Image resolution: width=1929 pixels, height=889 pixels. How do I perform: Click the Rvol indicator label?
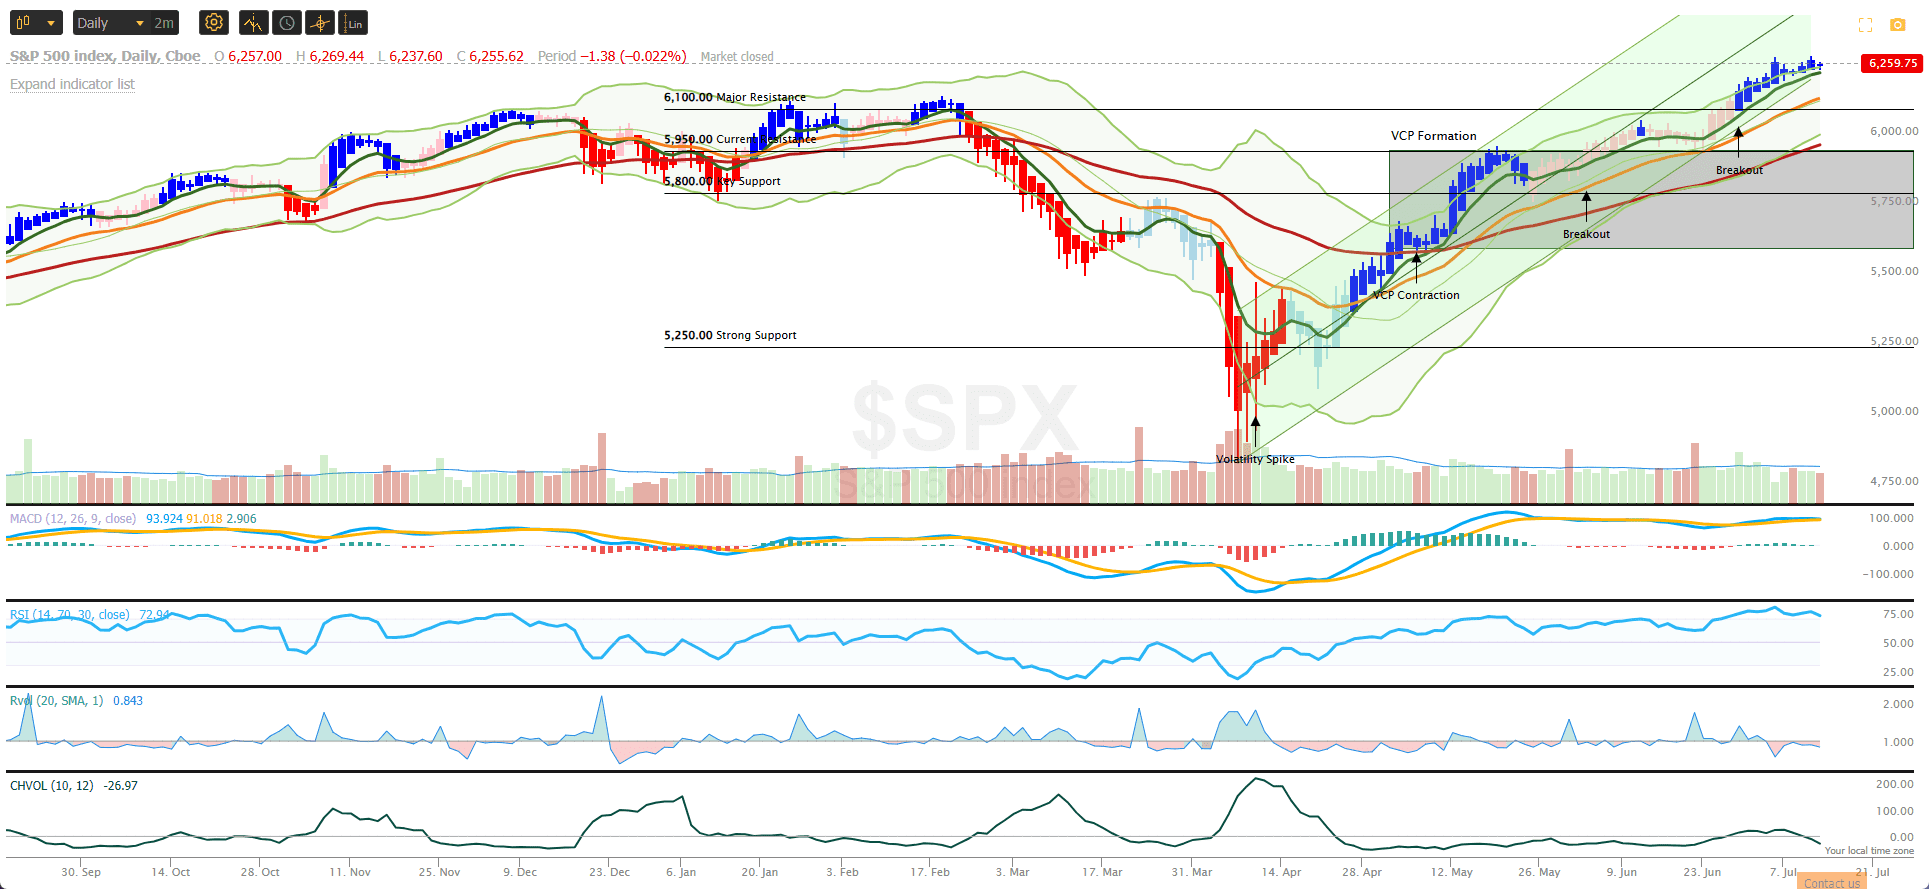tap(56, 700)
